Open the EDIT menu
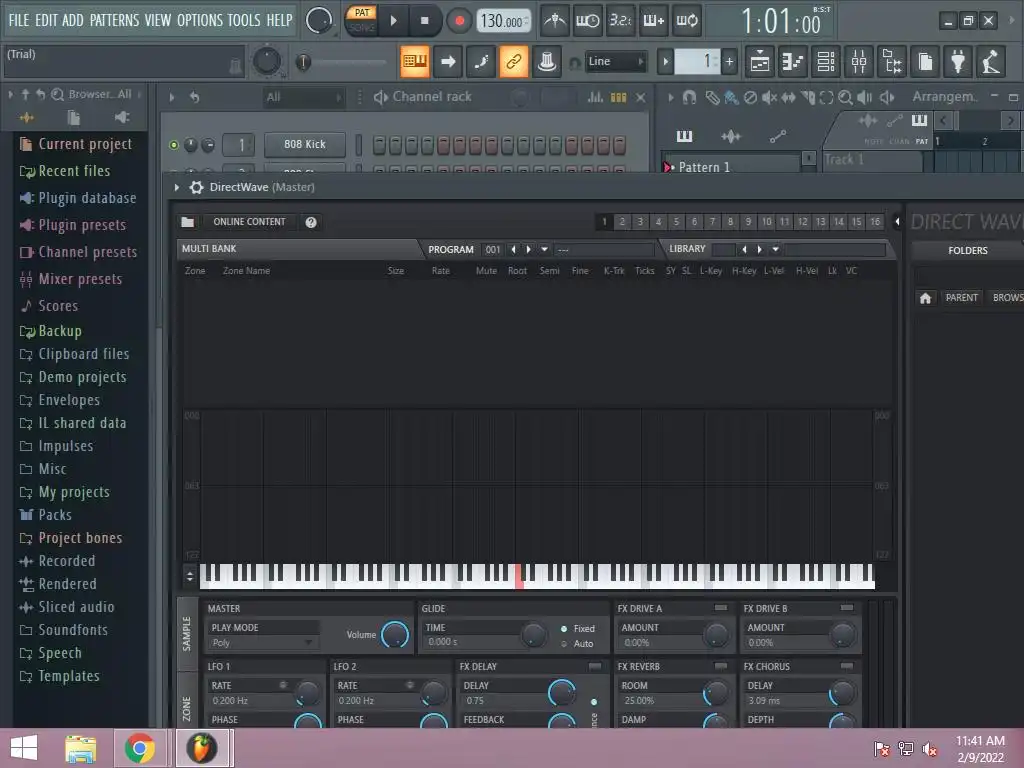Viewport: 1024px width, 768px height. coord(46,20)
